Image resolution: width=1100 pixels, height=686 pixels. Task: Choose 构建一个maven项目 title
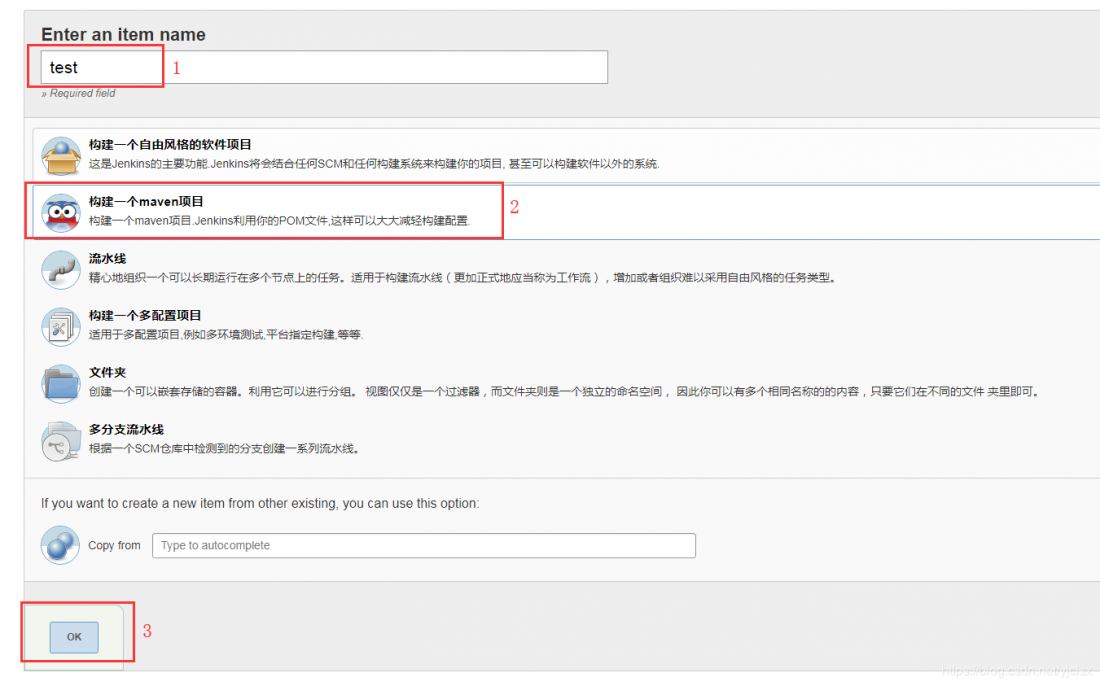[146, 201]
